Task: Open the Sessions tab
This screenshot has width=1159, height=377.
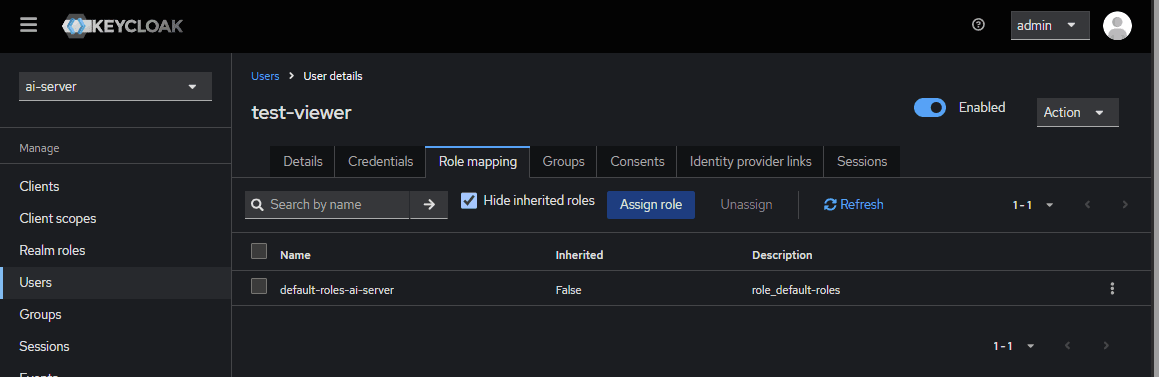Action: tap(862, 161)
